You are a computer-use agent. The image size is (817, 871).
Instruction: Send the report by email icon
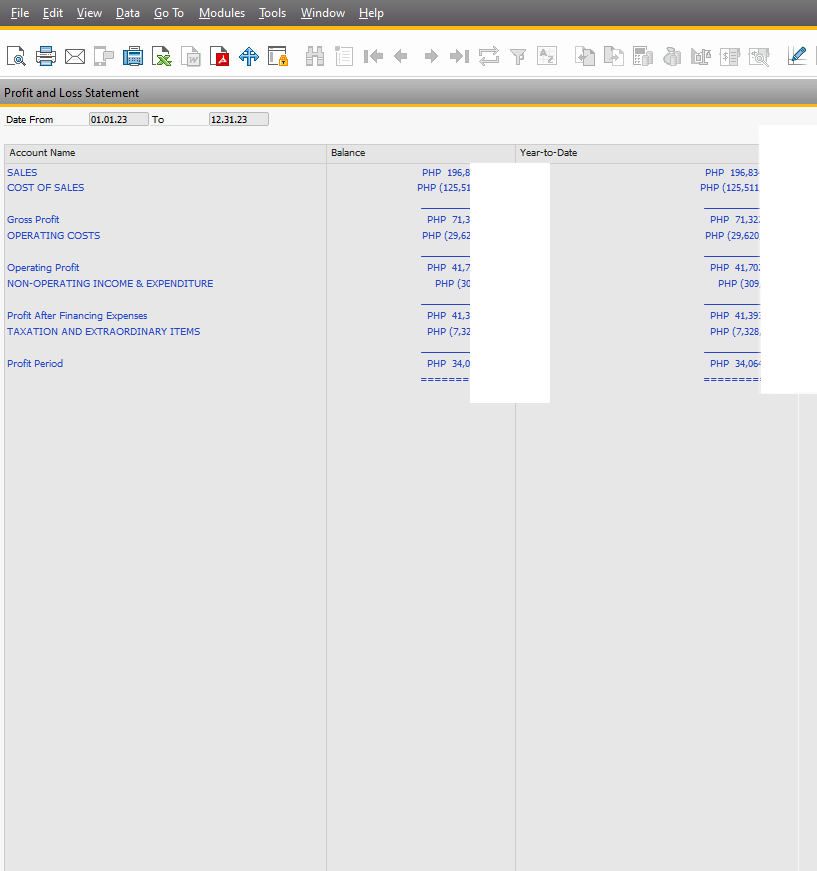tap(75, 56)
